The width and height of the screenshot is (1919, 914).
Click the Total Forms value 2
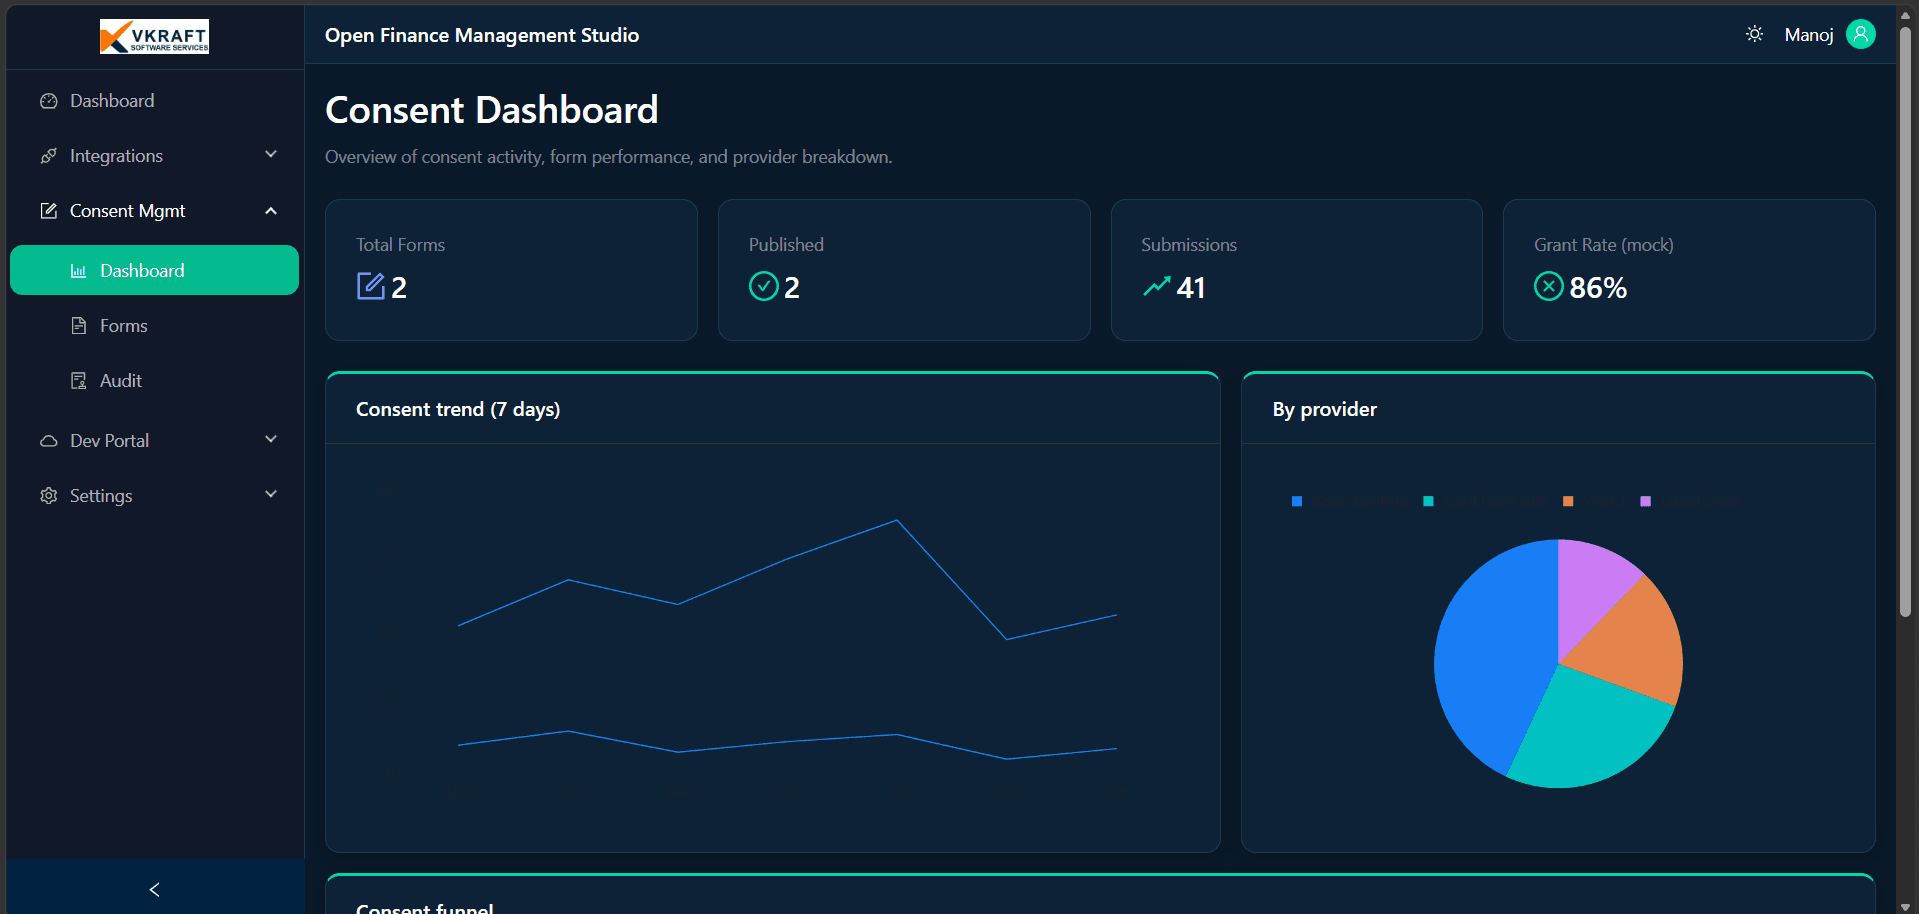click(399, 288)
